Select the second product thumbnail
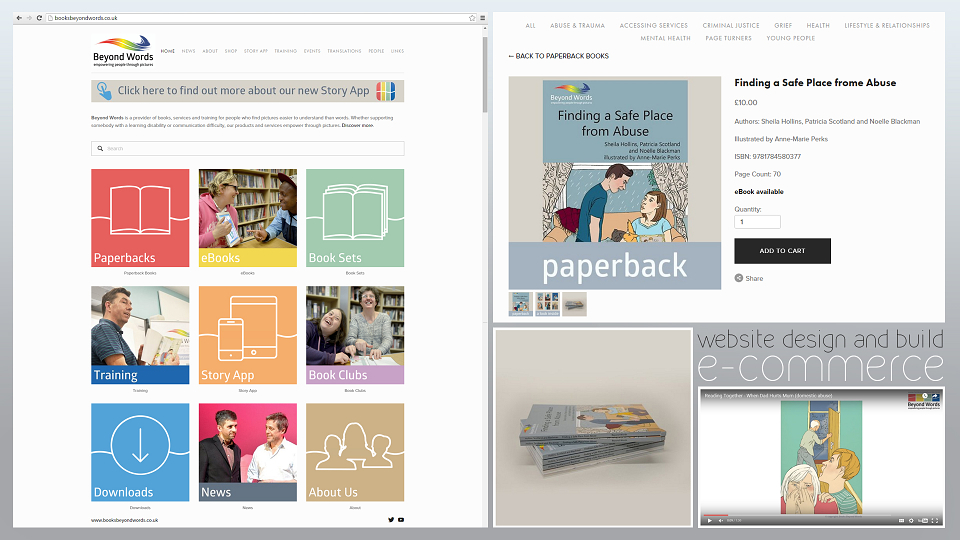 pyautogui.click(x=547, y=304)
